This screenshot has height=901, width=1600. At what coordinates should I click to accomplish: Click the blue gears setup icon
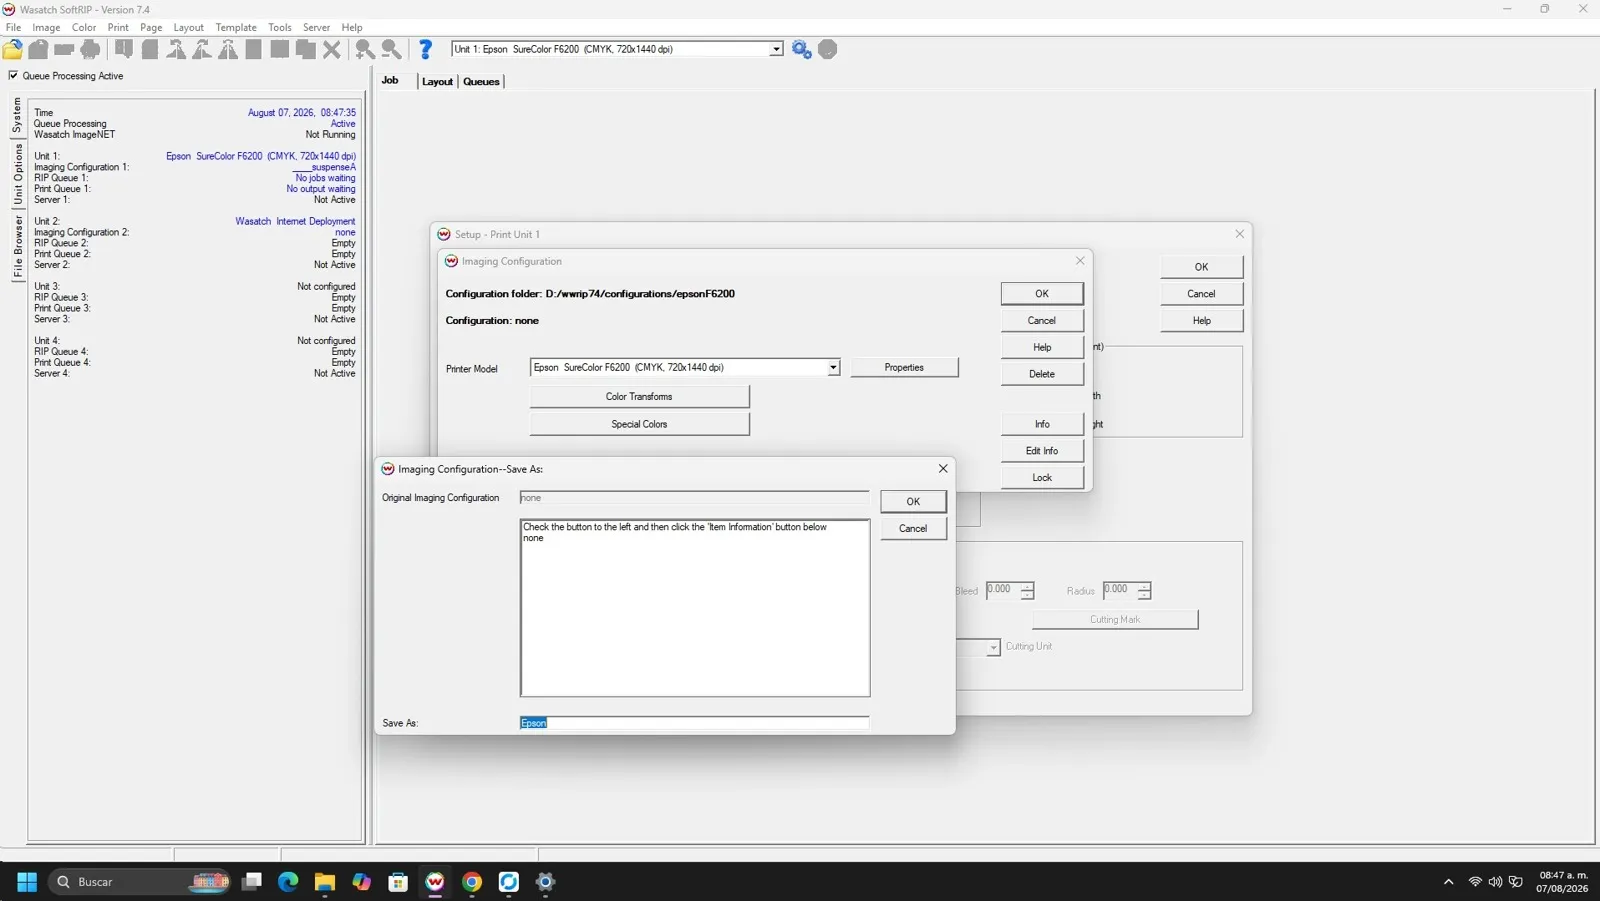point(801,49)
